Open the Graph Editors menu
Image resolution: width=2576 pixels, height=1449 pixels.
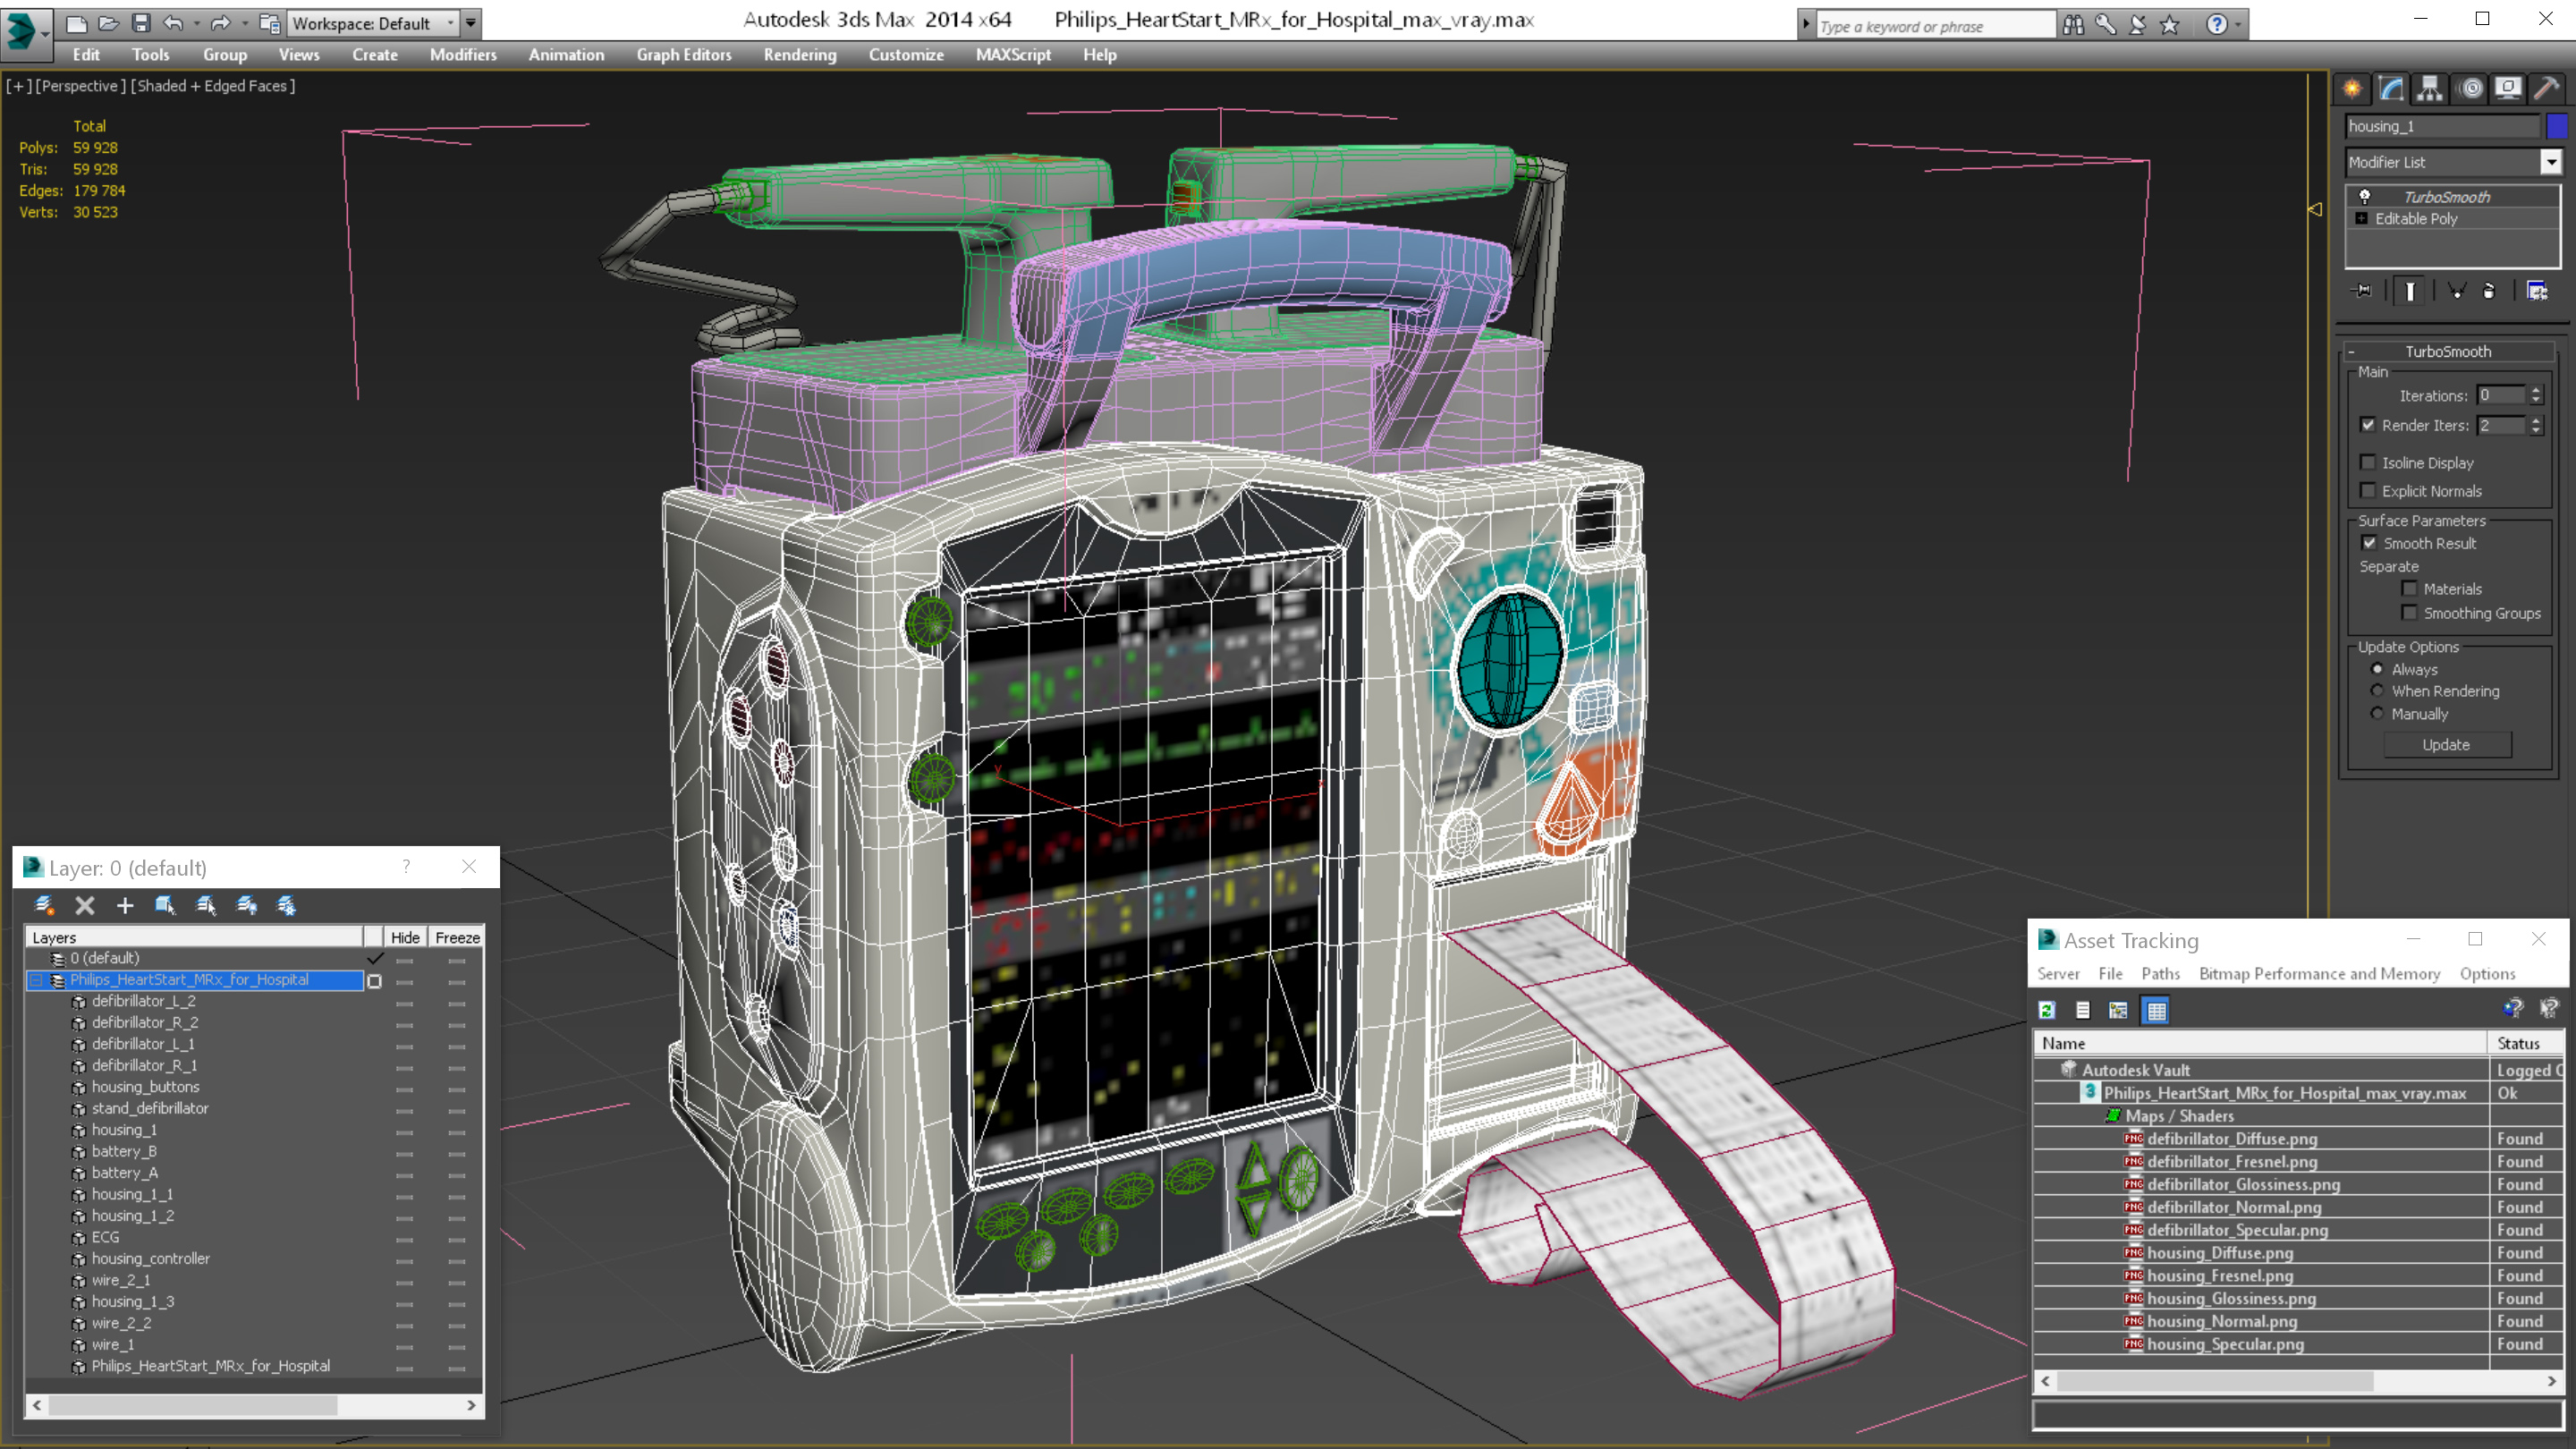(684, 55)
